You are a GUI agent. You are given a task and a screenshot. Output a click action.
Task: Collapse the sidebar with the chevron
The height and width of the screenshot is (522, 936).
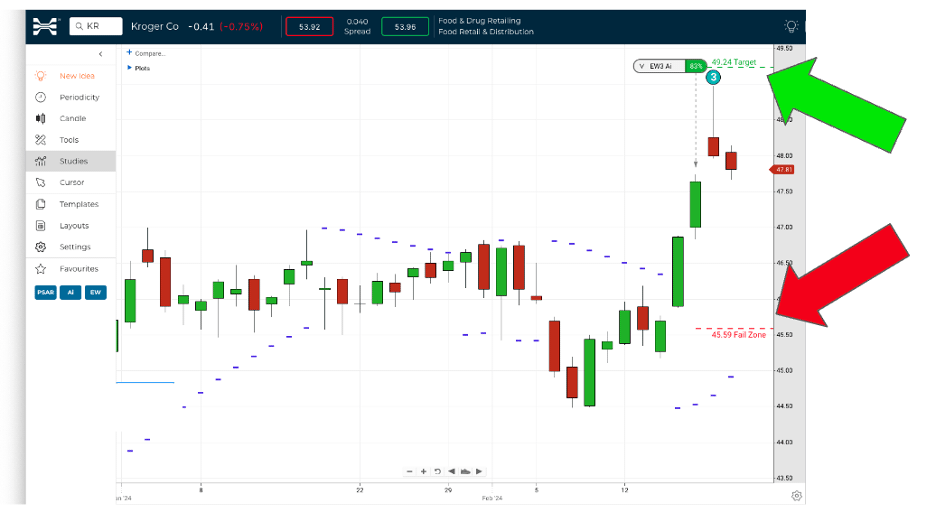click(100, 54)
